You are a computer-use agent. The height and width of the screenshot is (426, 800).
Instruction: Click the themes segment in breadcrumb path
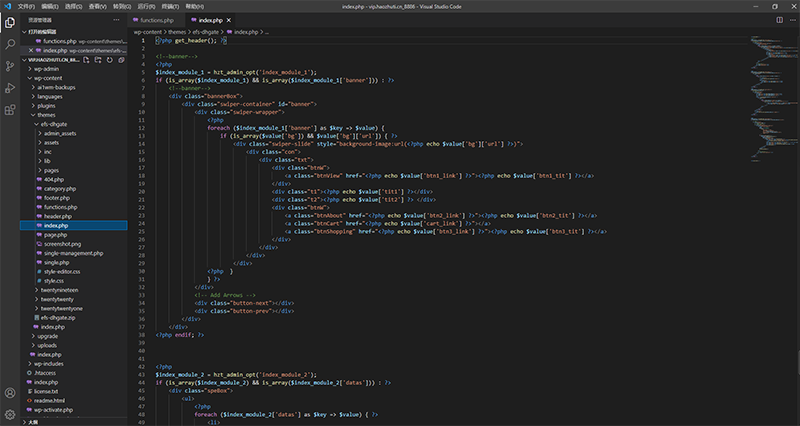(177, 32)
